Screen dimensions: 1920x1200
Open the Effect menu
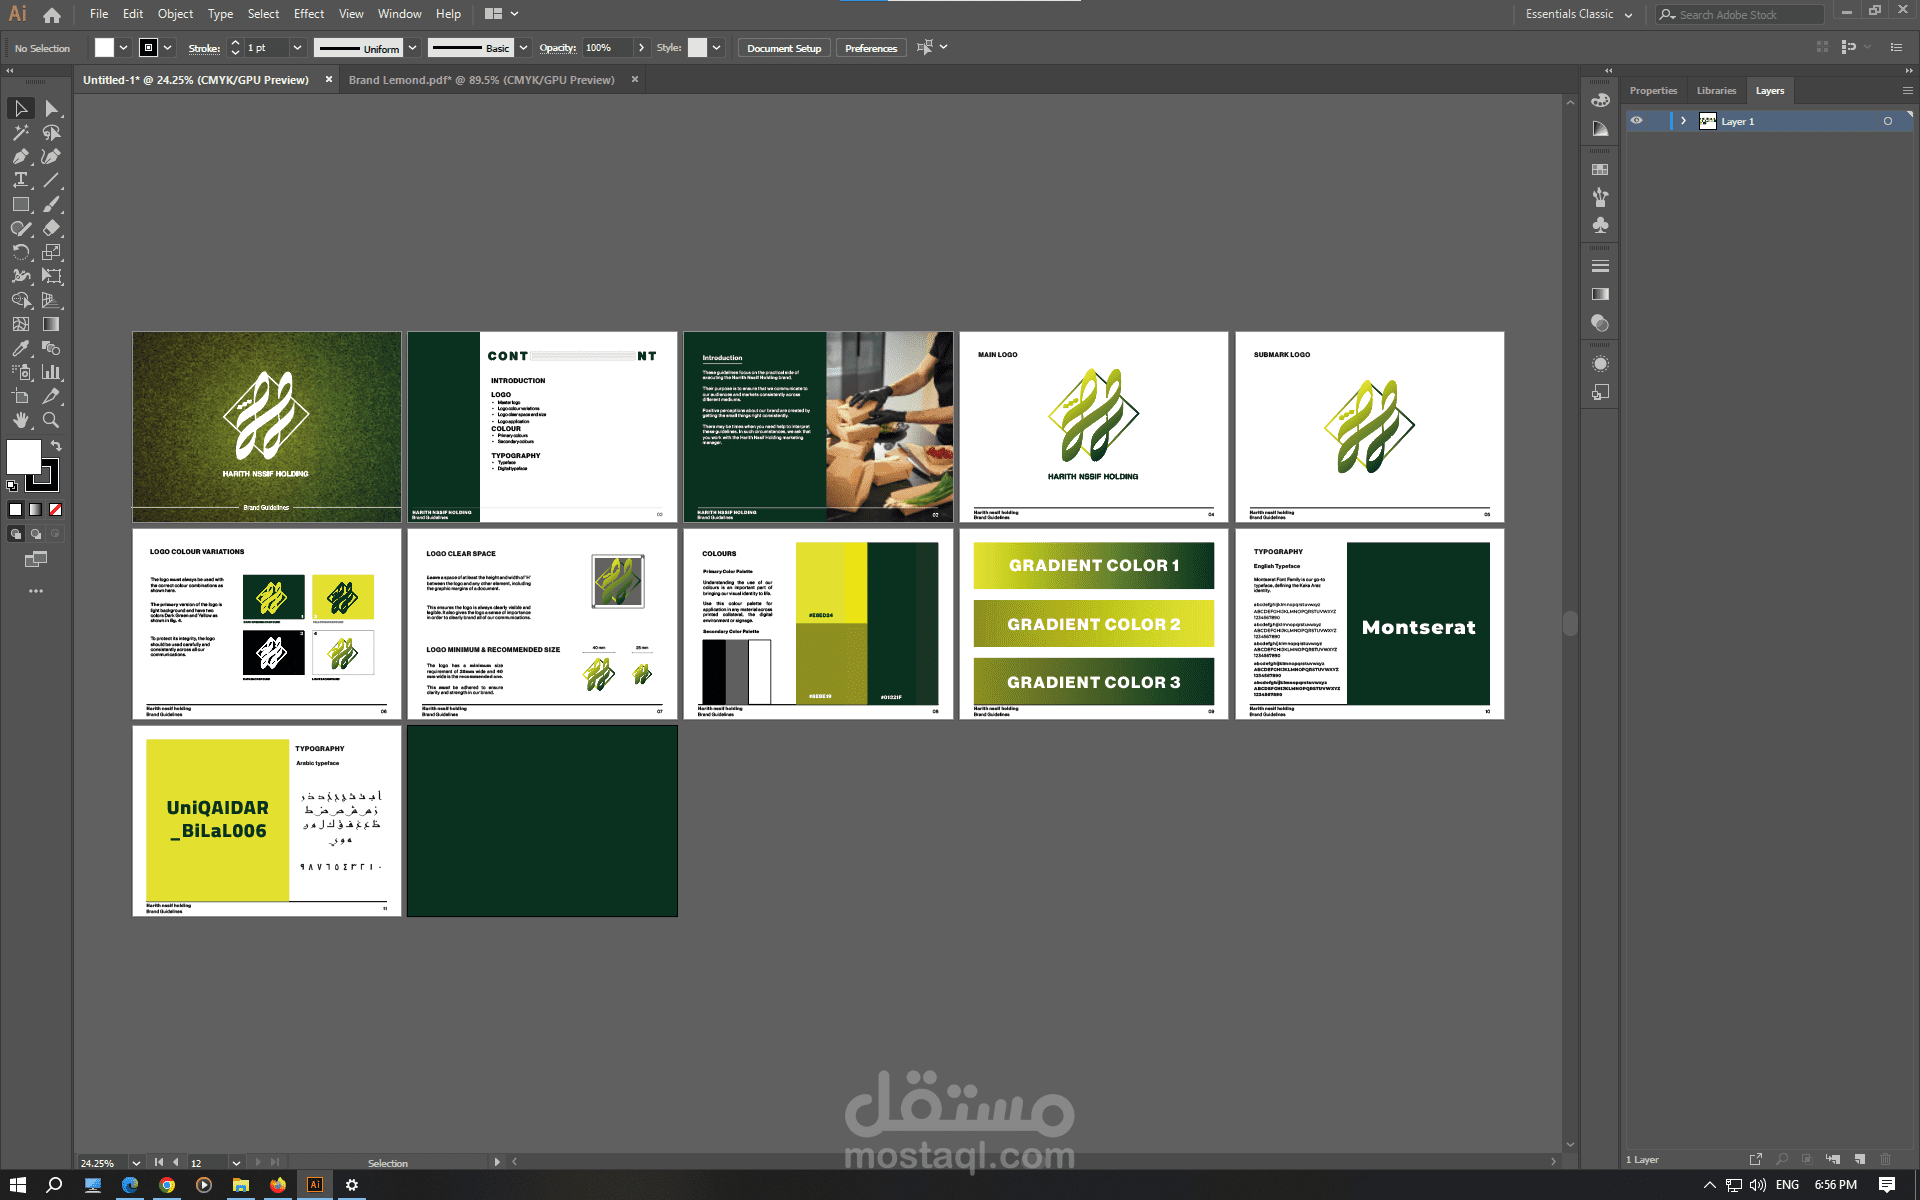308,14
